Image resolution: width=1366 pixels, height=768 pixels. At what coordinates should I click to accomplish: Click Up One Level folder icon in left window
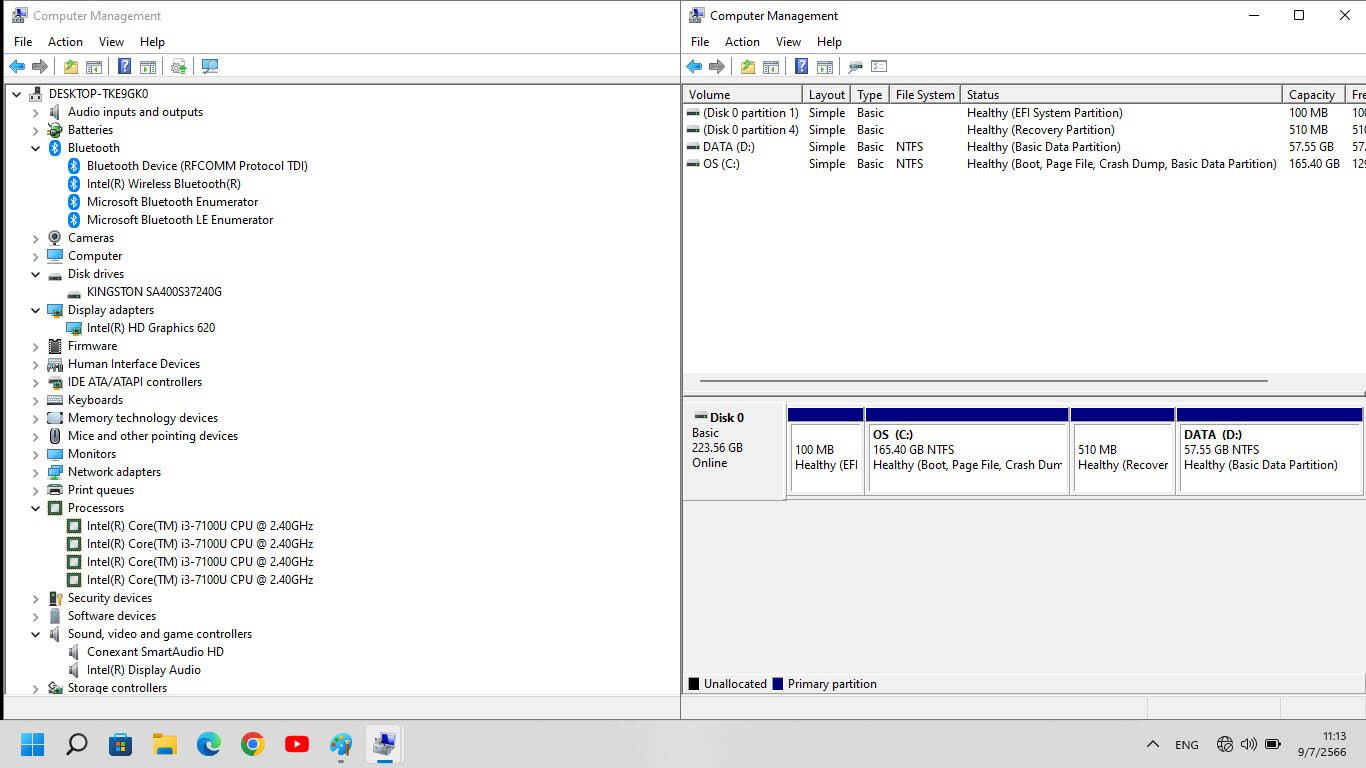tap(70, 67)
